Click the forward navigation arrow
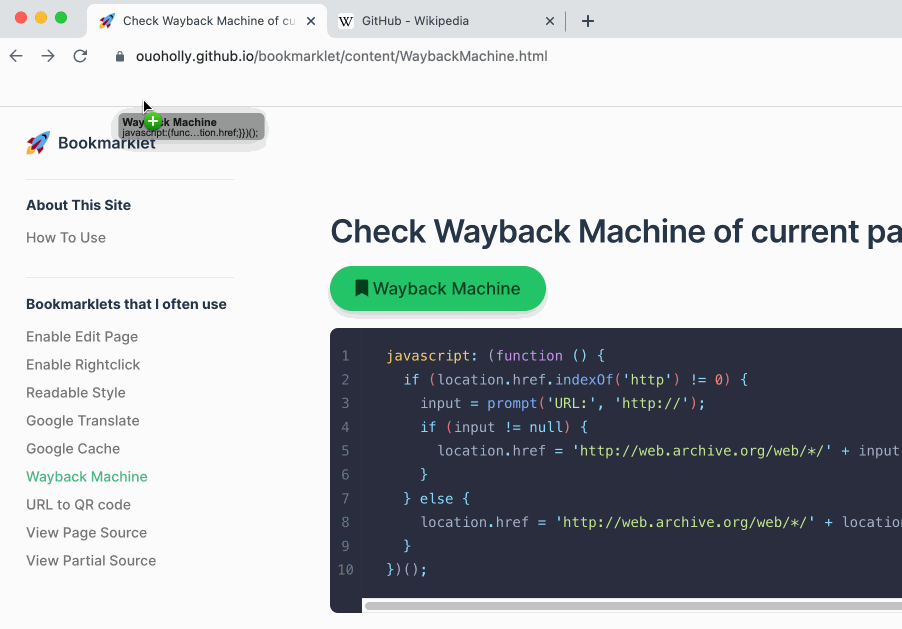Image resolution: width=902 pixels, height=629 pixels. click(47, 56)
